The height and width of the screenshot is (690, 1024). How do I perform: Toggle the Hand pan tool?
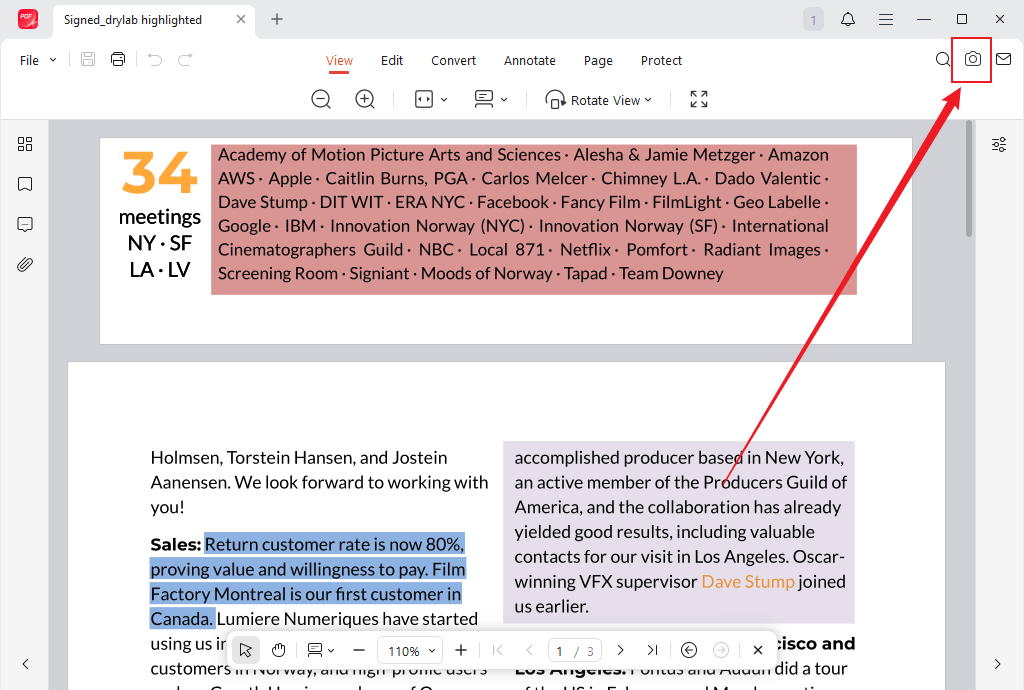click(x=278, y=650)
